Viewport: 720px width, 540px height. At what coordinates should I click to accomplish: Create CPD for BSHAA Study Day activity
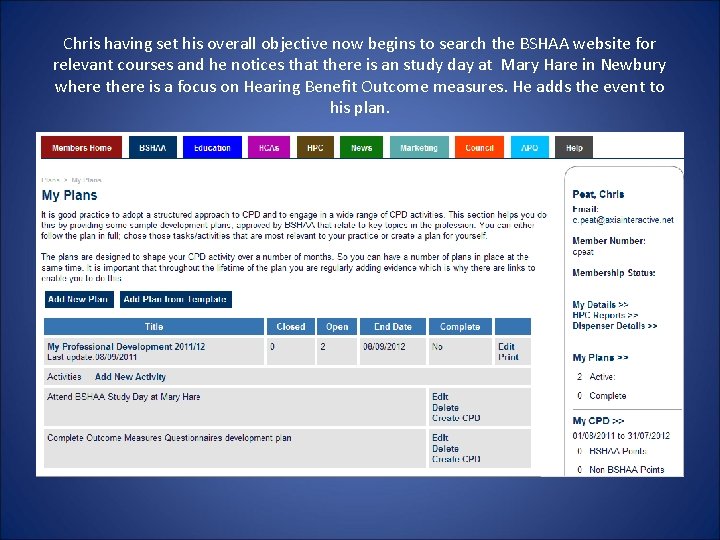click(x=456, y=418)
